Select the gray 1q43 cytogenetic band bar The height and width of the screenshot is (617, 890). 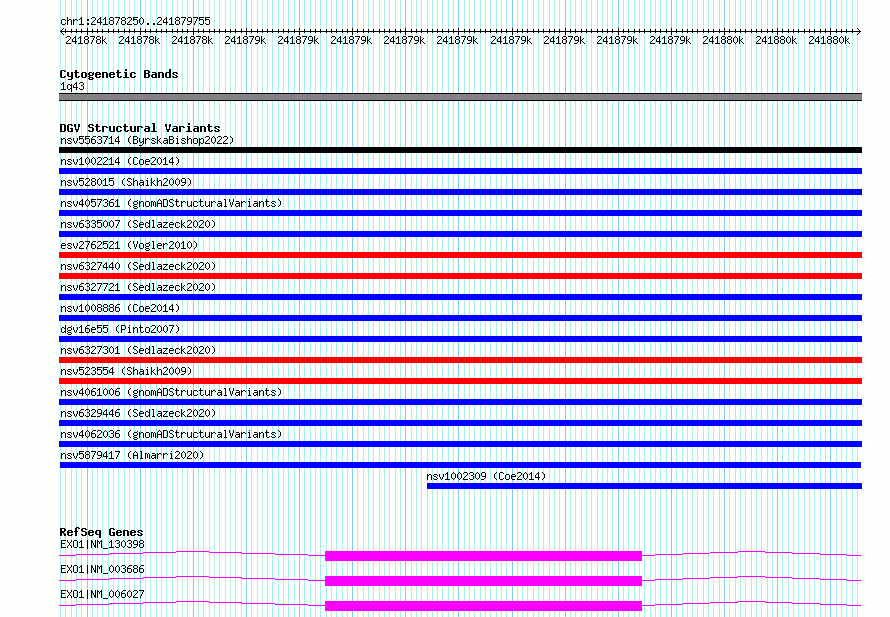[x=460, y=97]
